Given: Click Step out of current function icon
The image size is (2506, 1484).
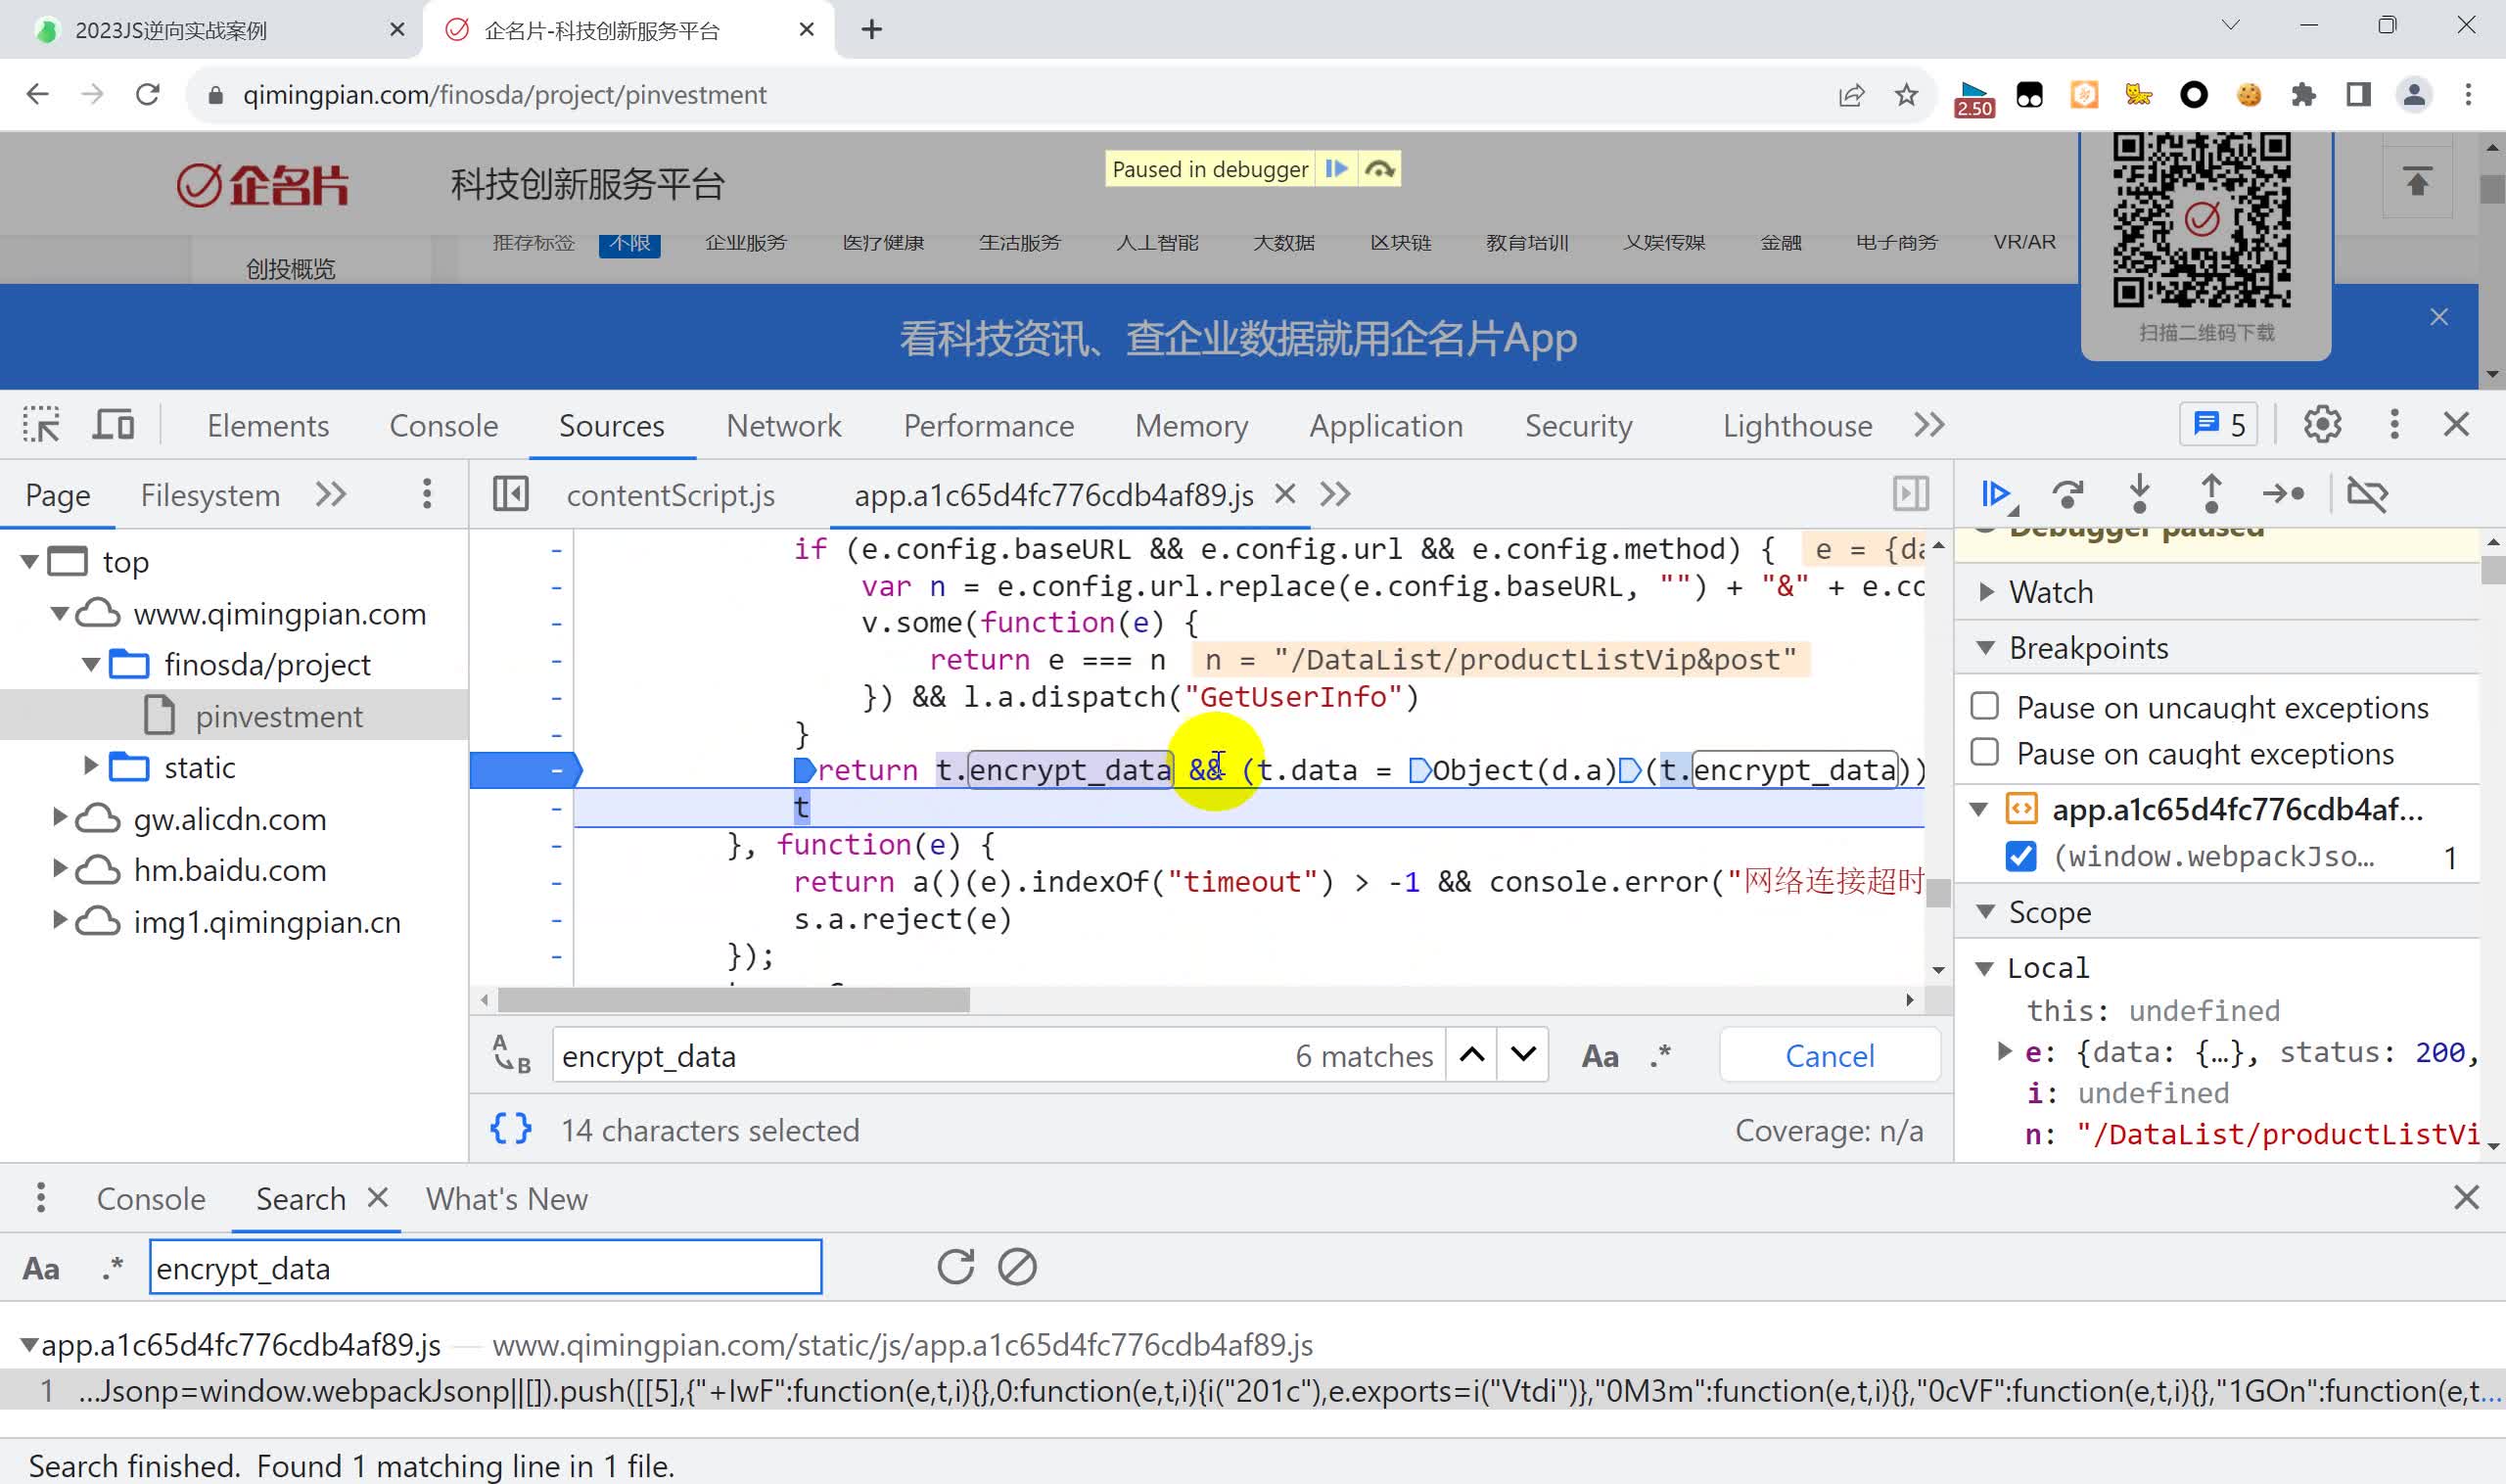Looking at the screenshot, I should coord(2212,494).
